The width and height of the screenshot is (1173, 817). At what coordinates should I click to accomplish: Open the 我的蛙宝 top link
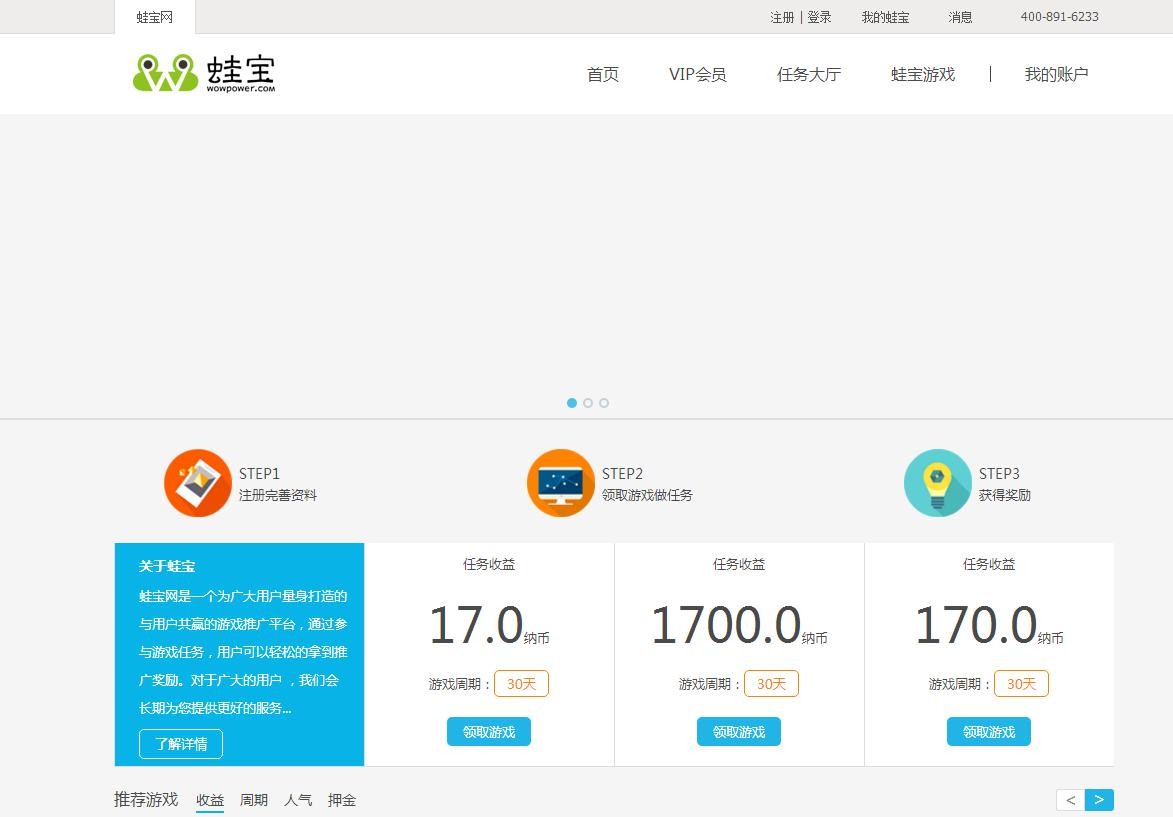(x=885, y=17)
